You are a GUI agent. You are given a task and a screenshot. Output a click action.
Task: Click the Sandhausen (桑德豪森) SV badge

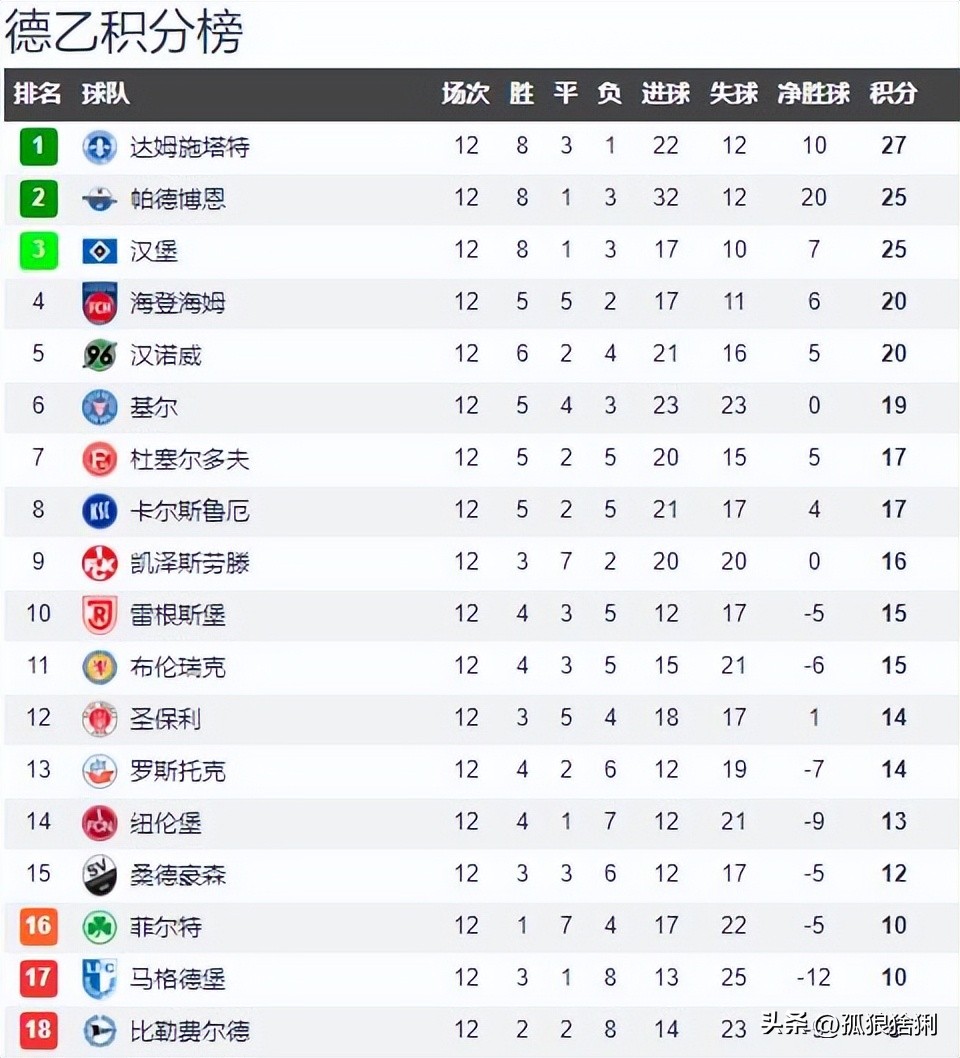99,875
